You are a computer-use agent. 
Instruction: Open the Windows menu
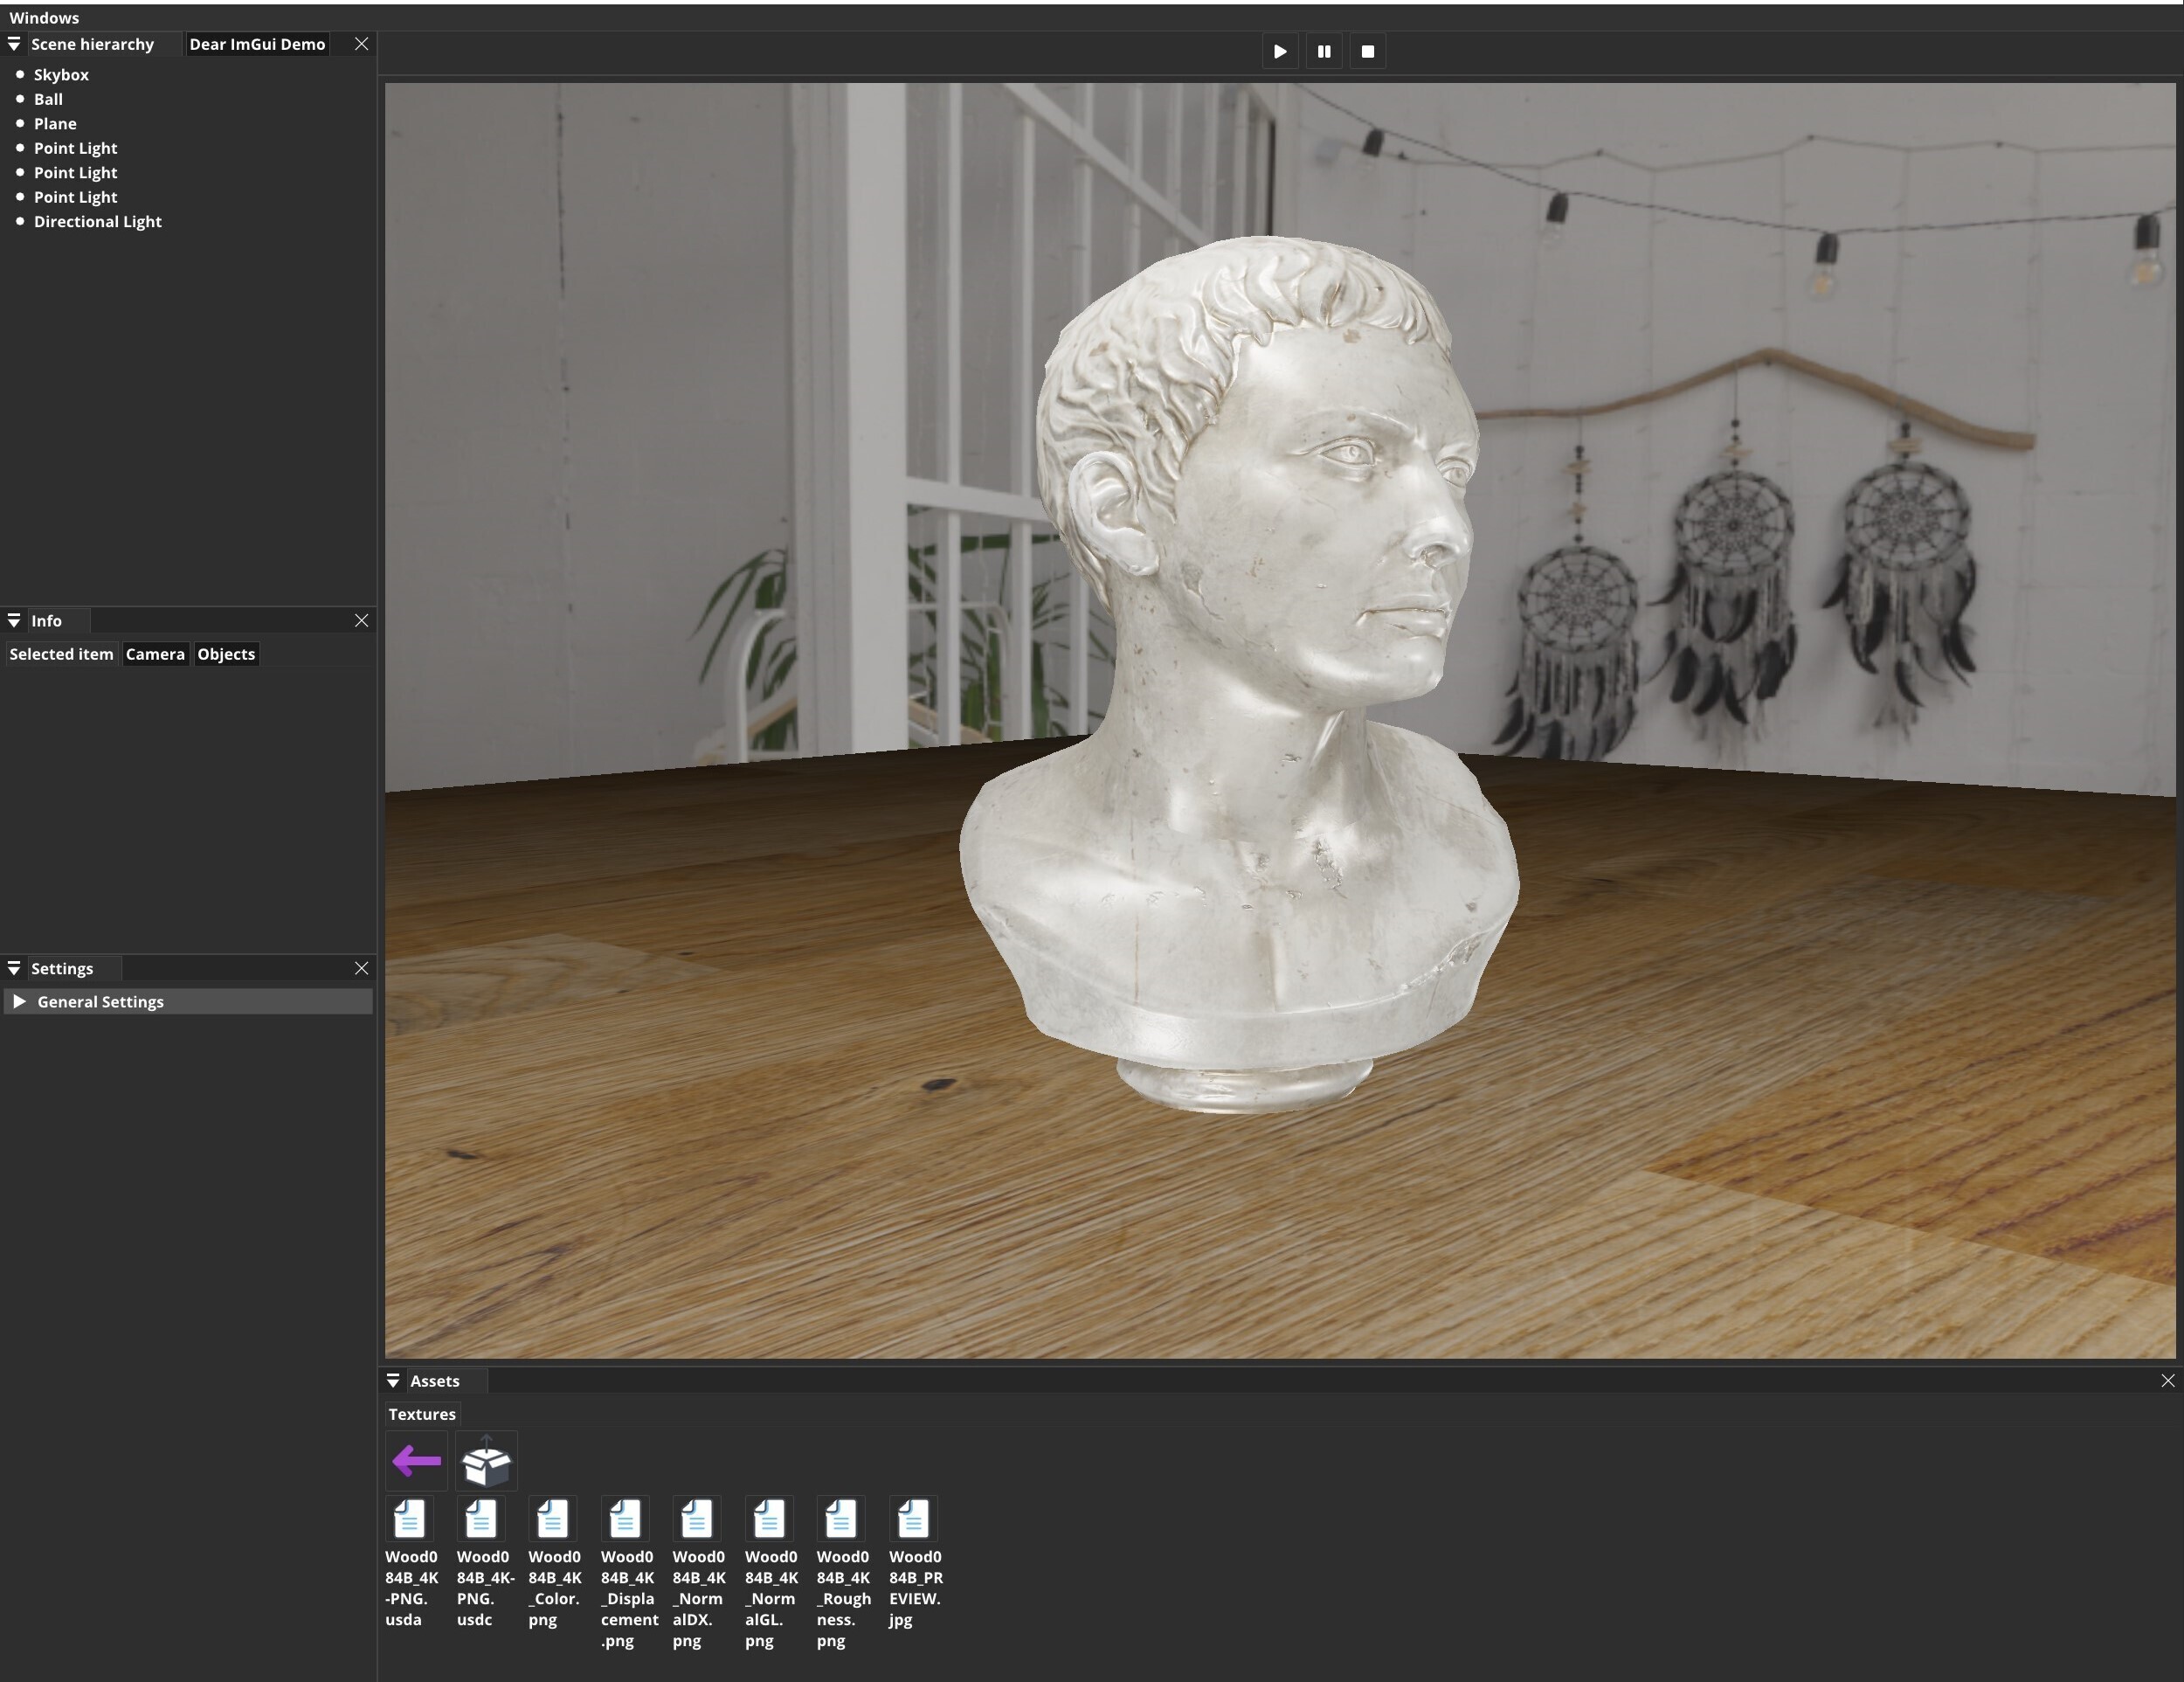pos(44,17)
